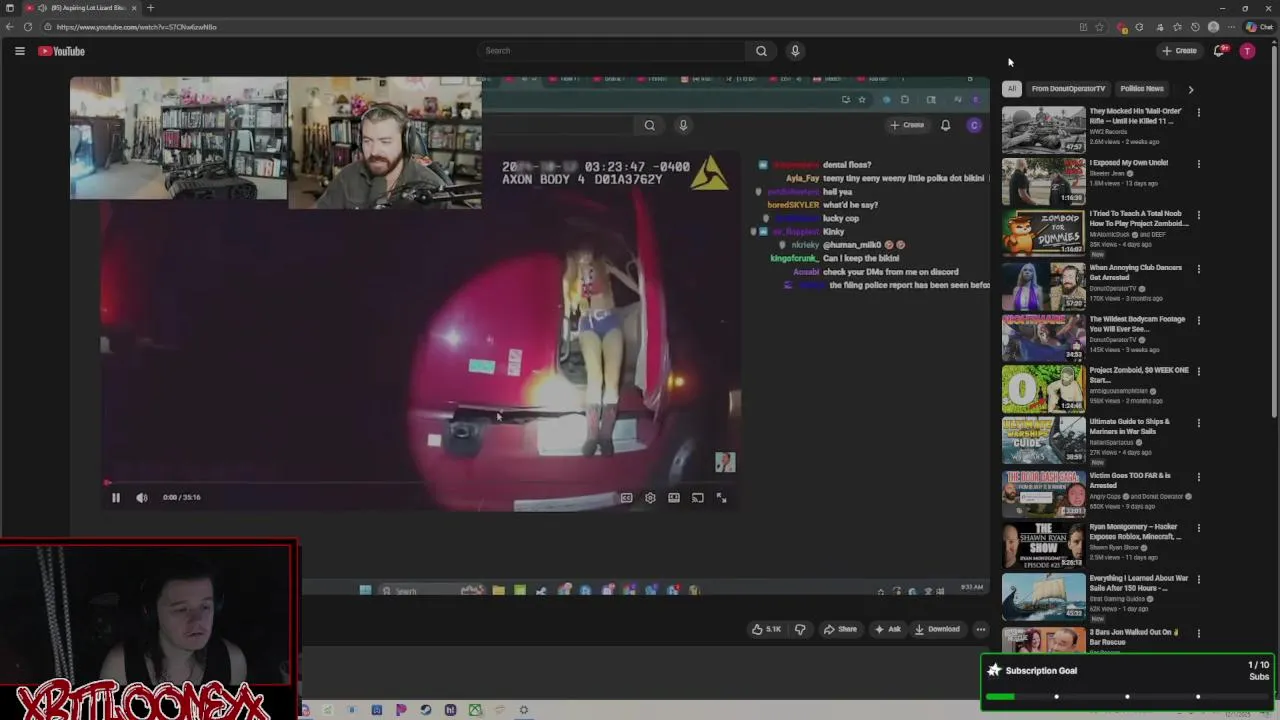Mute the video player volume
Viewport: 1280px width, 720px height.
tap(141, 497)
